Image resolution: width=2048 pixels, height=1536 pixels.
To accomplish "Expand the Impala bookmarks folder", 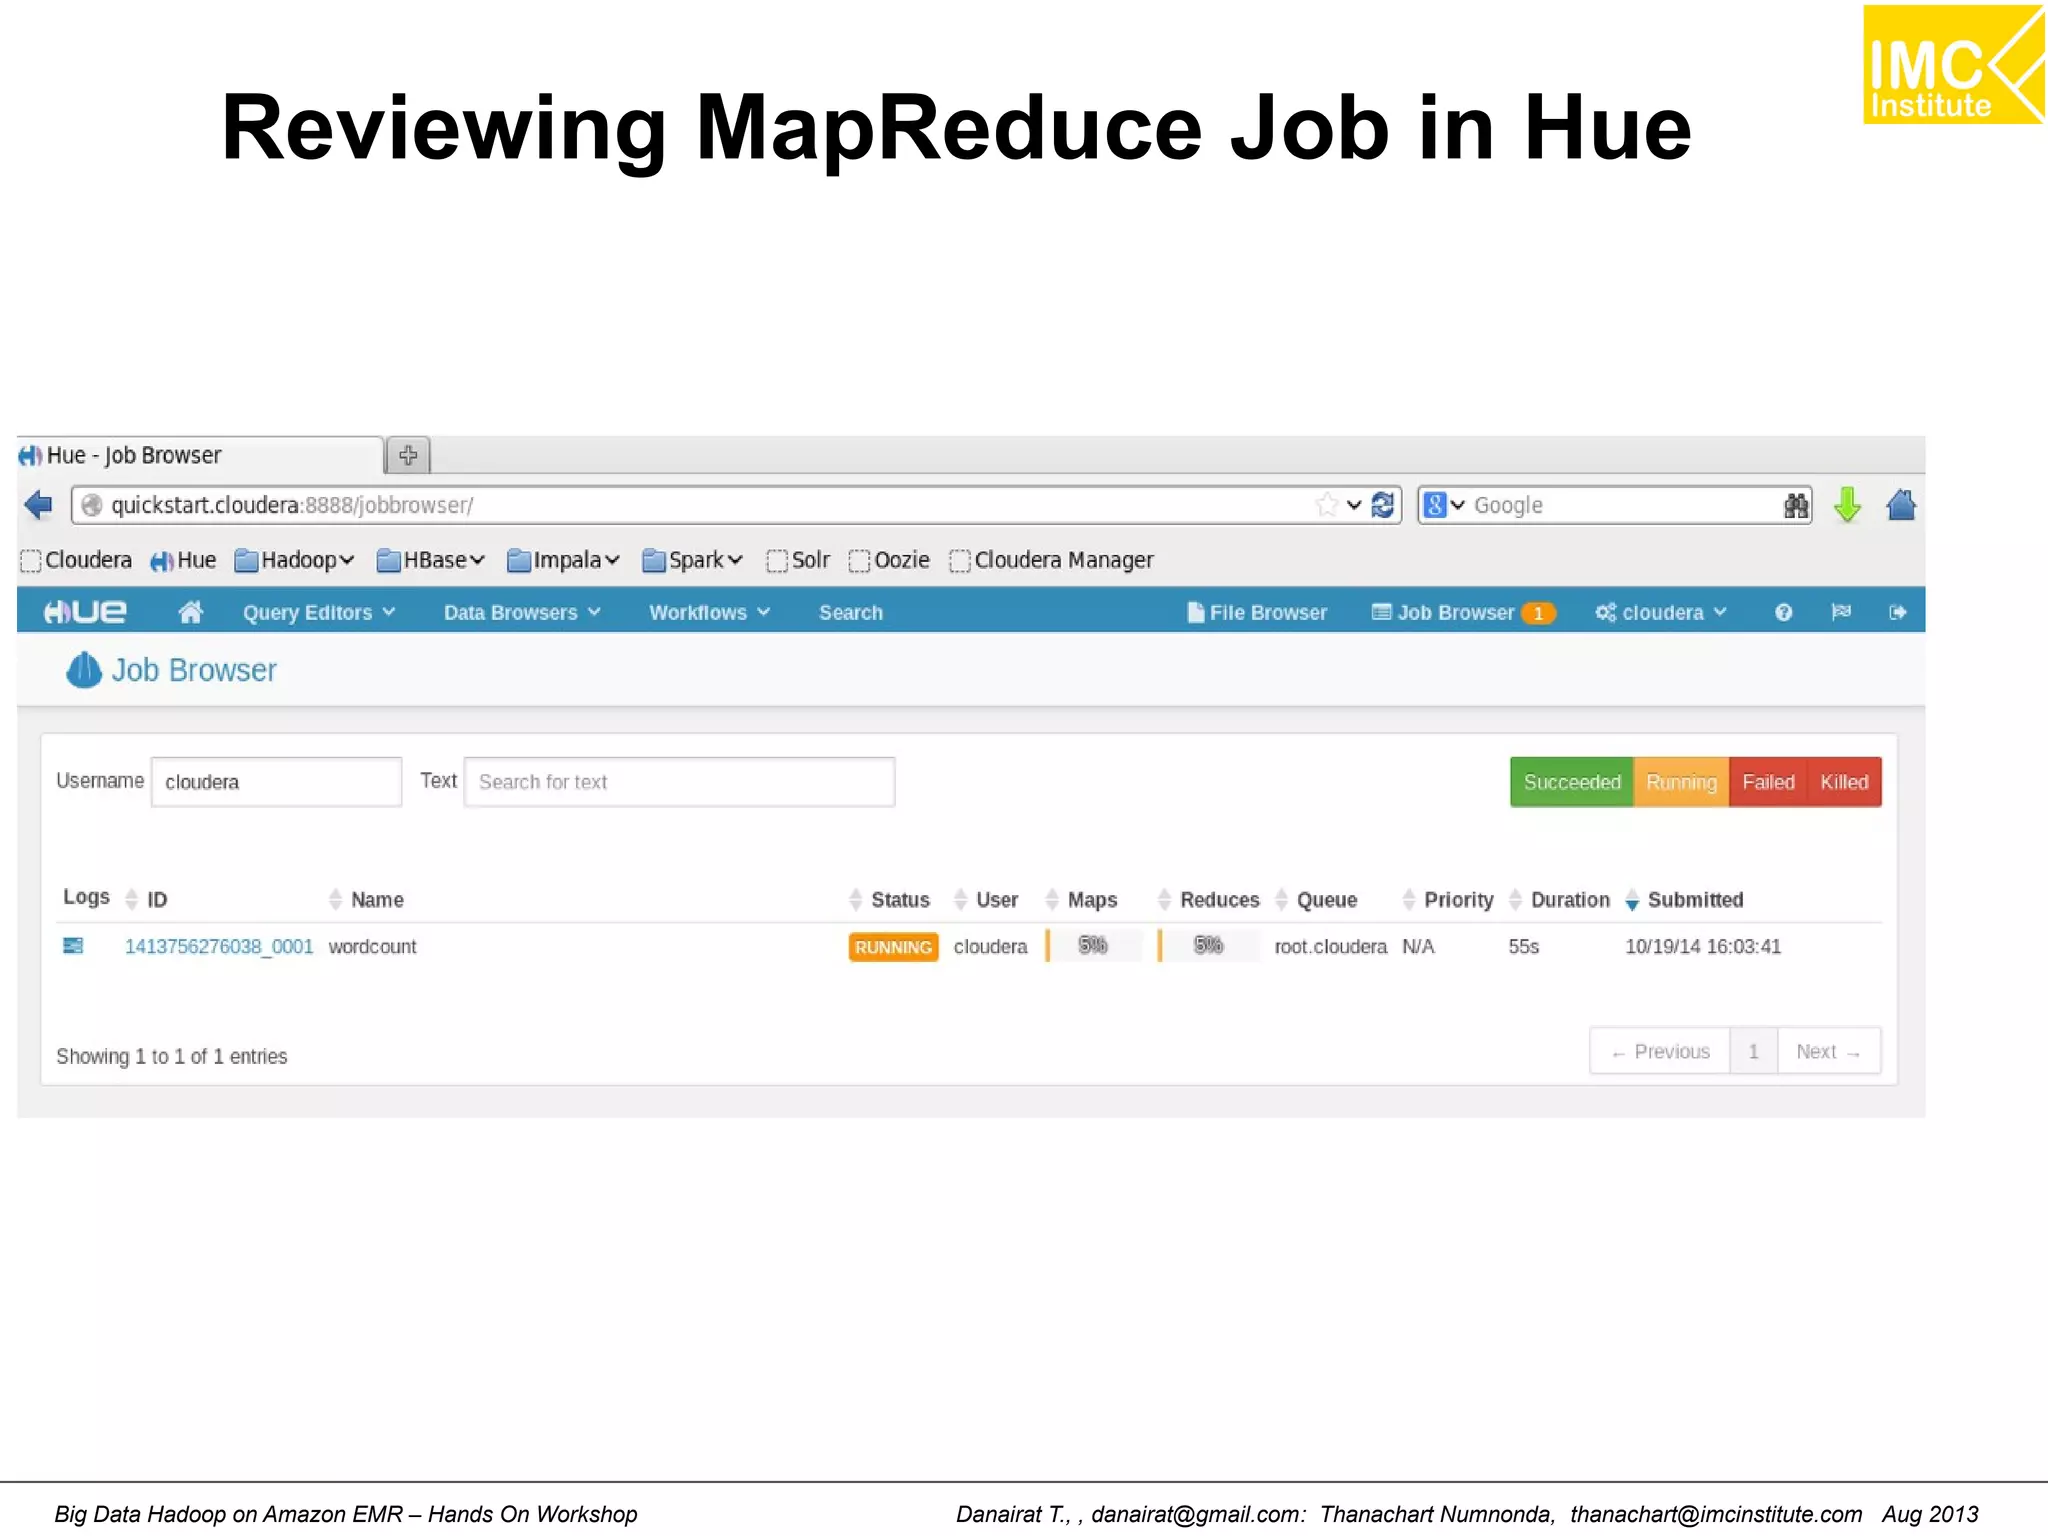I will (x=564, y=560).
